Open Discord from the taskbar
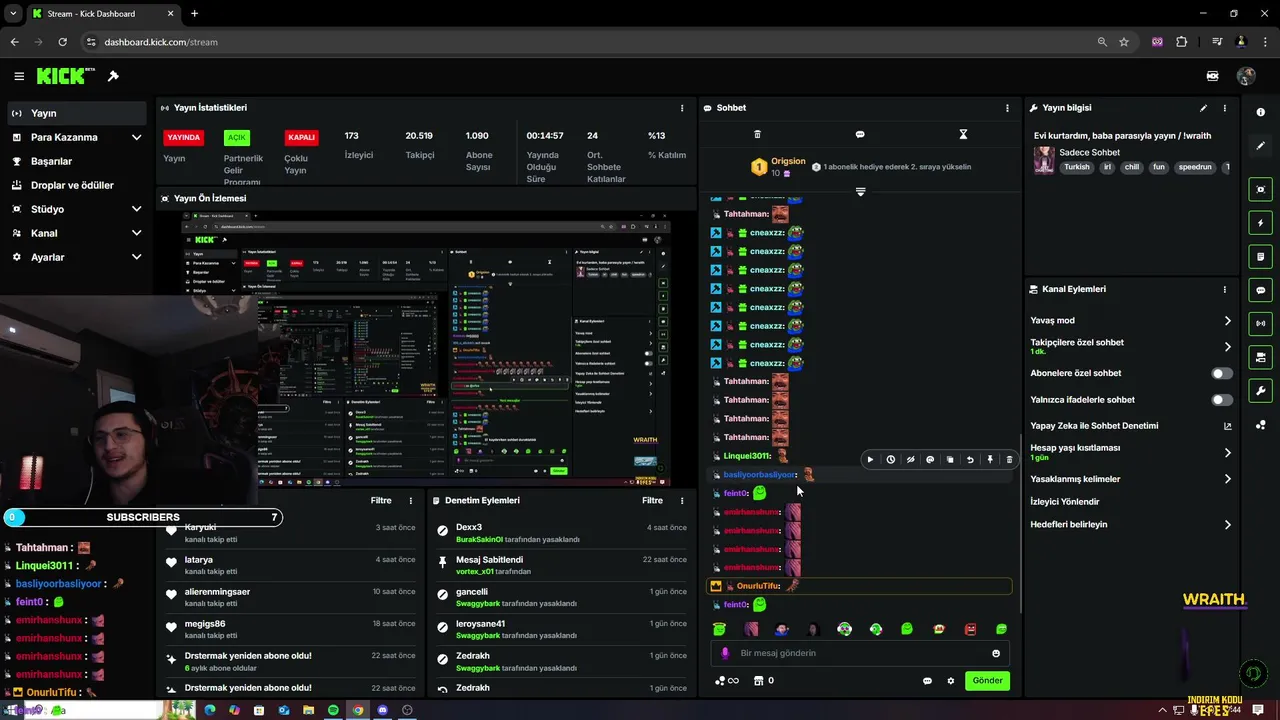Viewport: 1280px width, 720px height. pyautogui.click(x=382, y=710)
